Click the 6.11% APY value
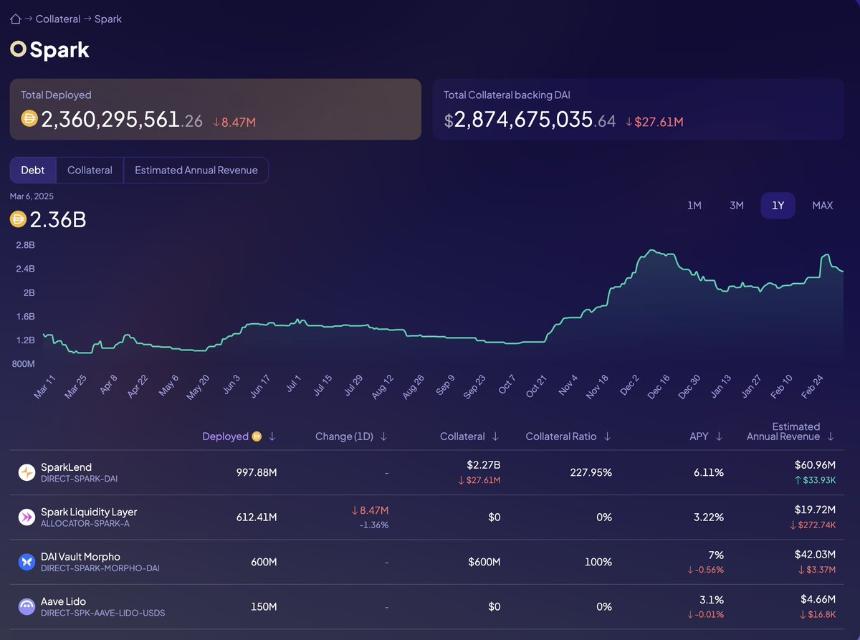Viewport: 860px width, 640px height. 709,472
